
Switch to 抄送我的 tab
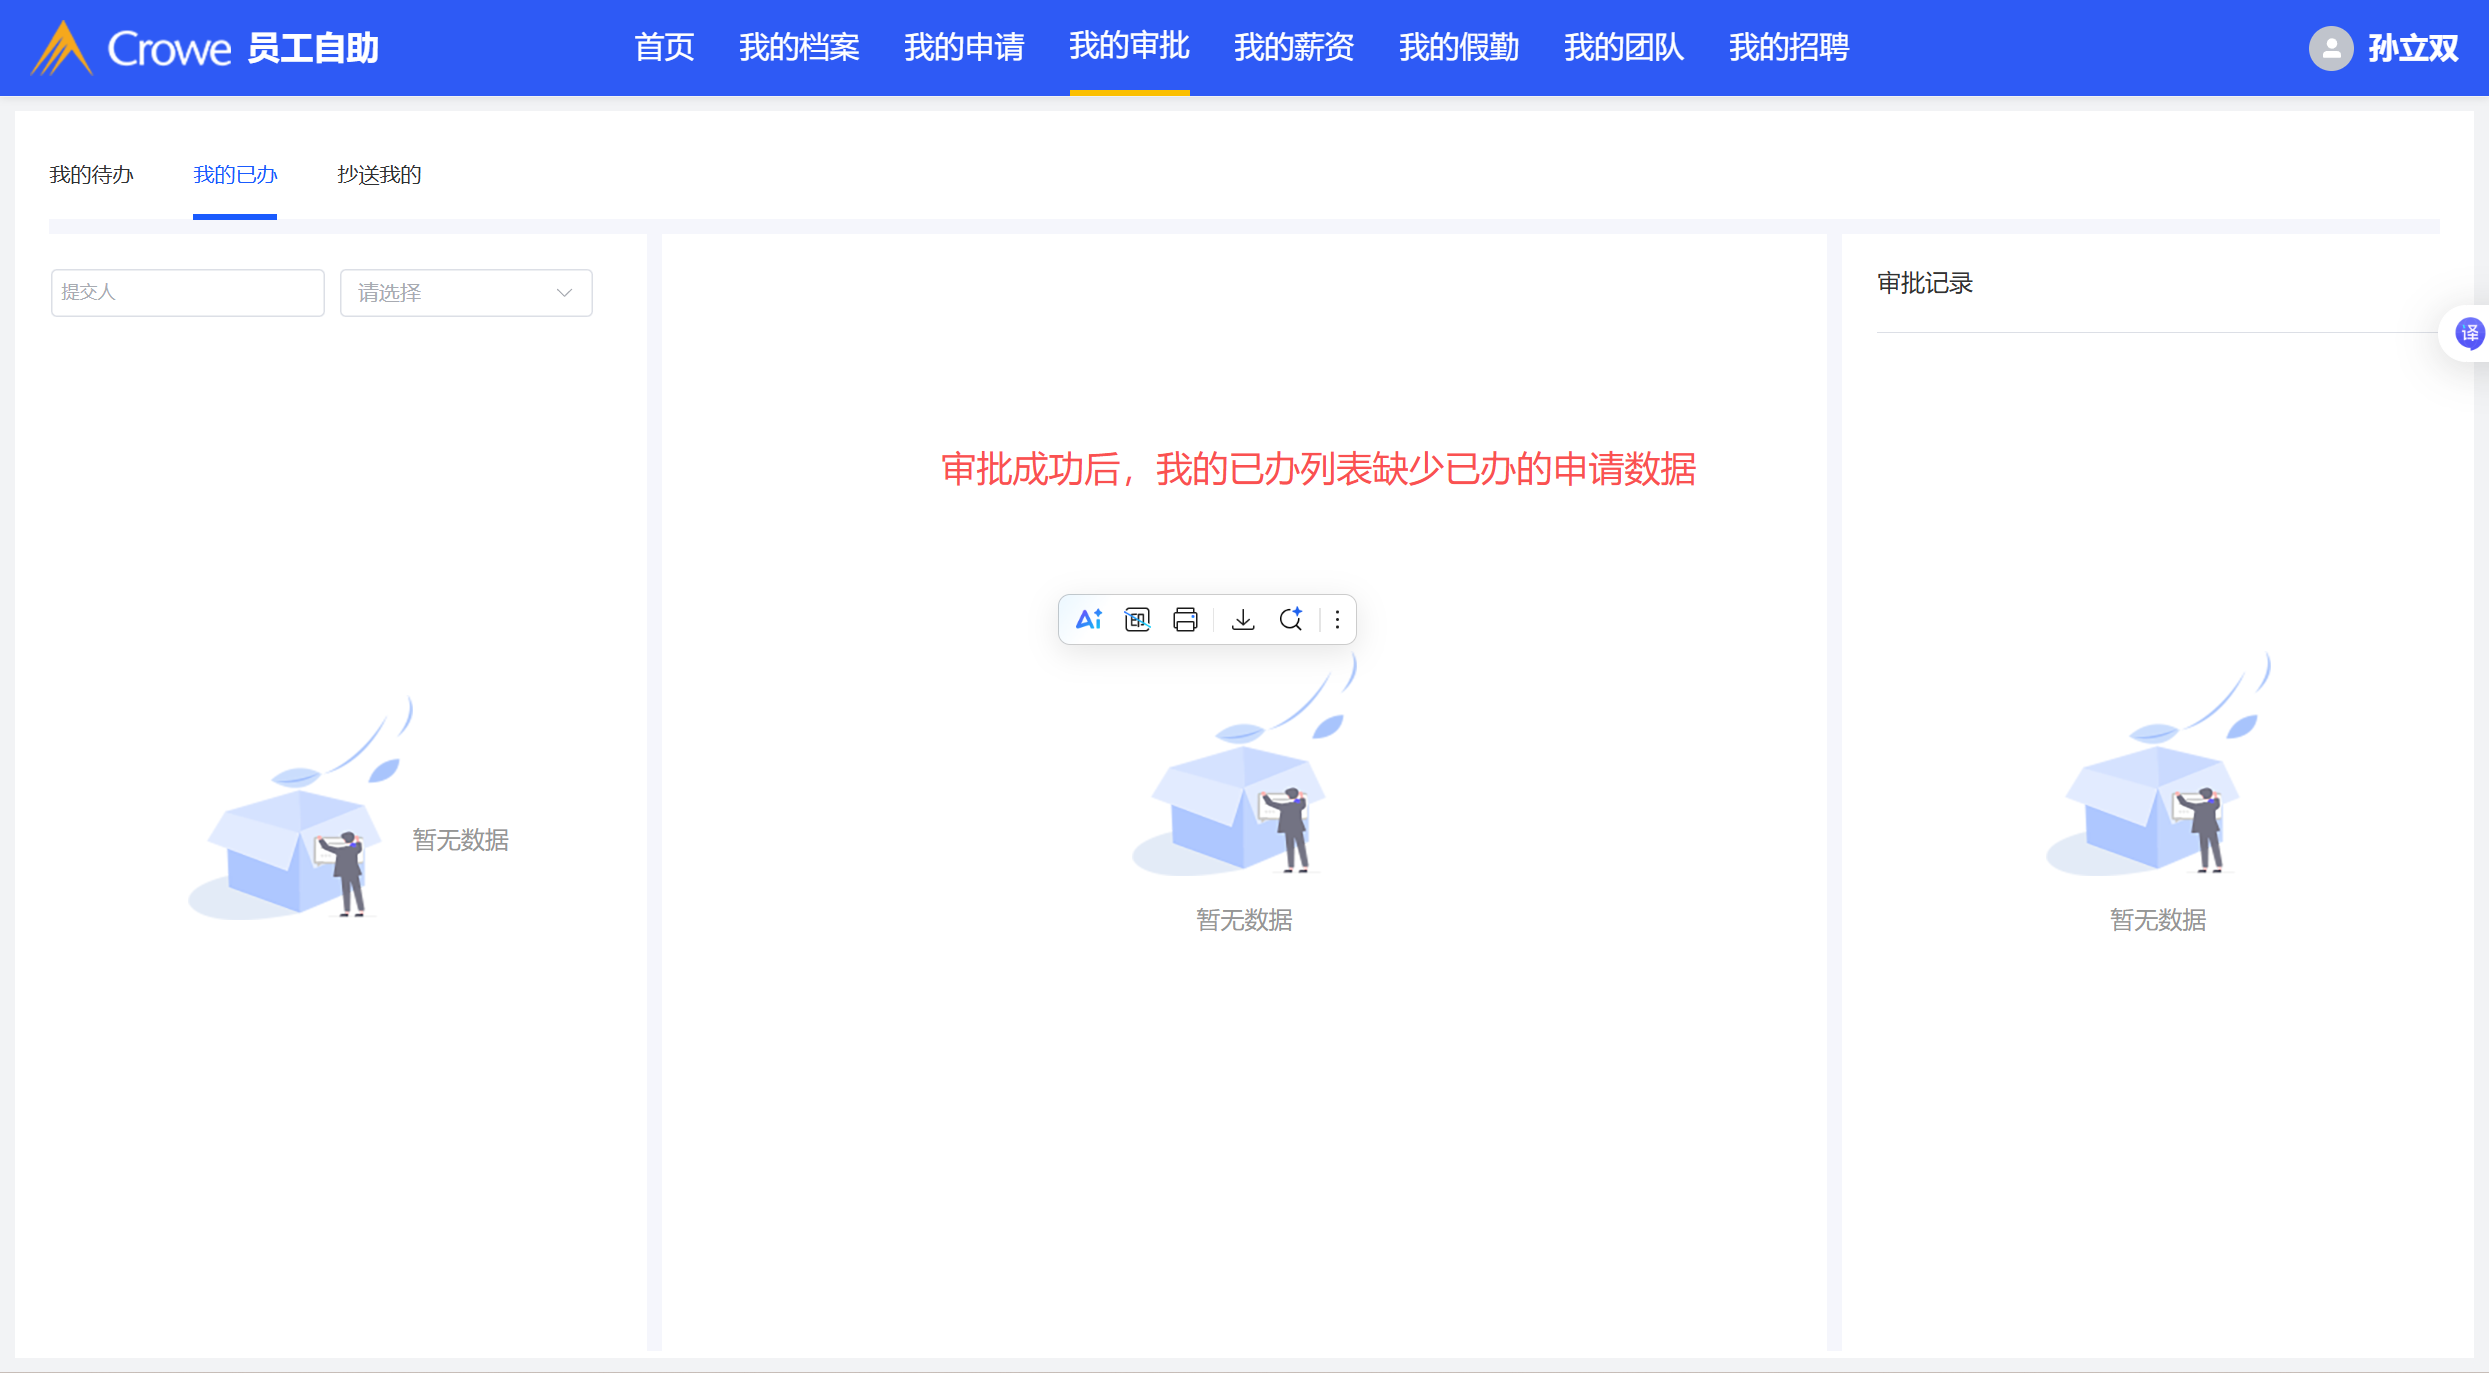pyautogui.click(x=379, y=175)
